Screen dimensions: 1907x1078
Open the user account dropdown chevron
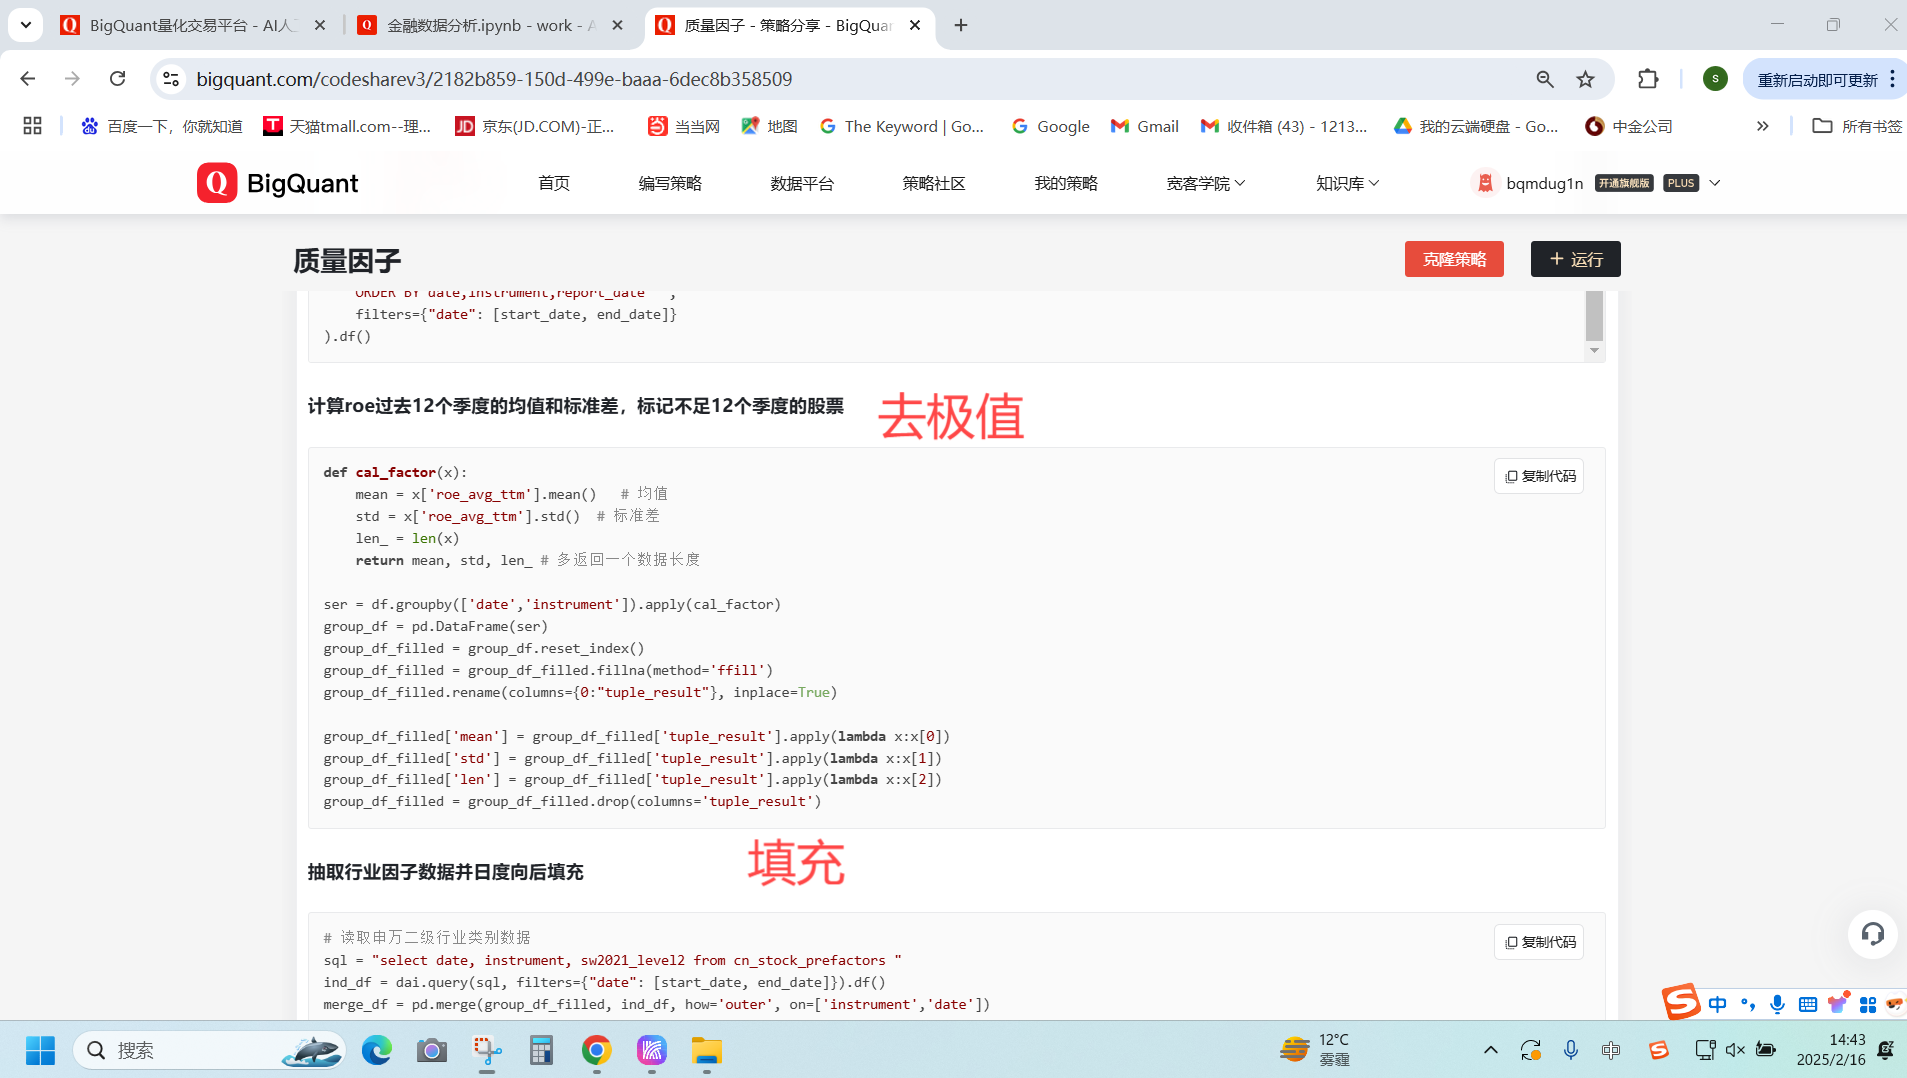click(1715, 183)
